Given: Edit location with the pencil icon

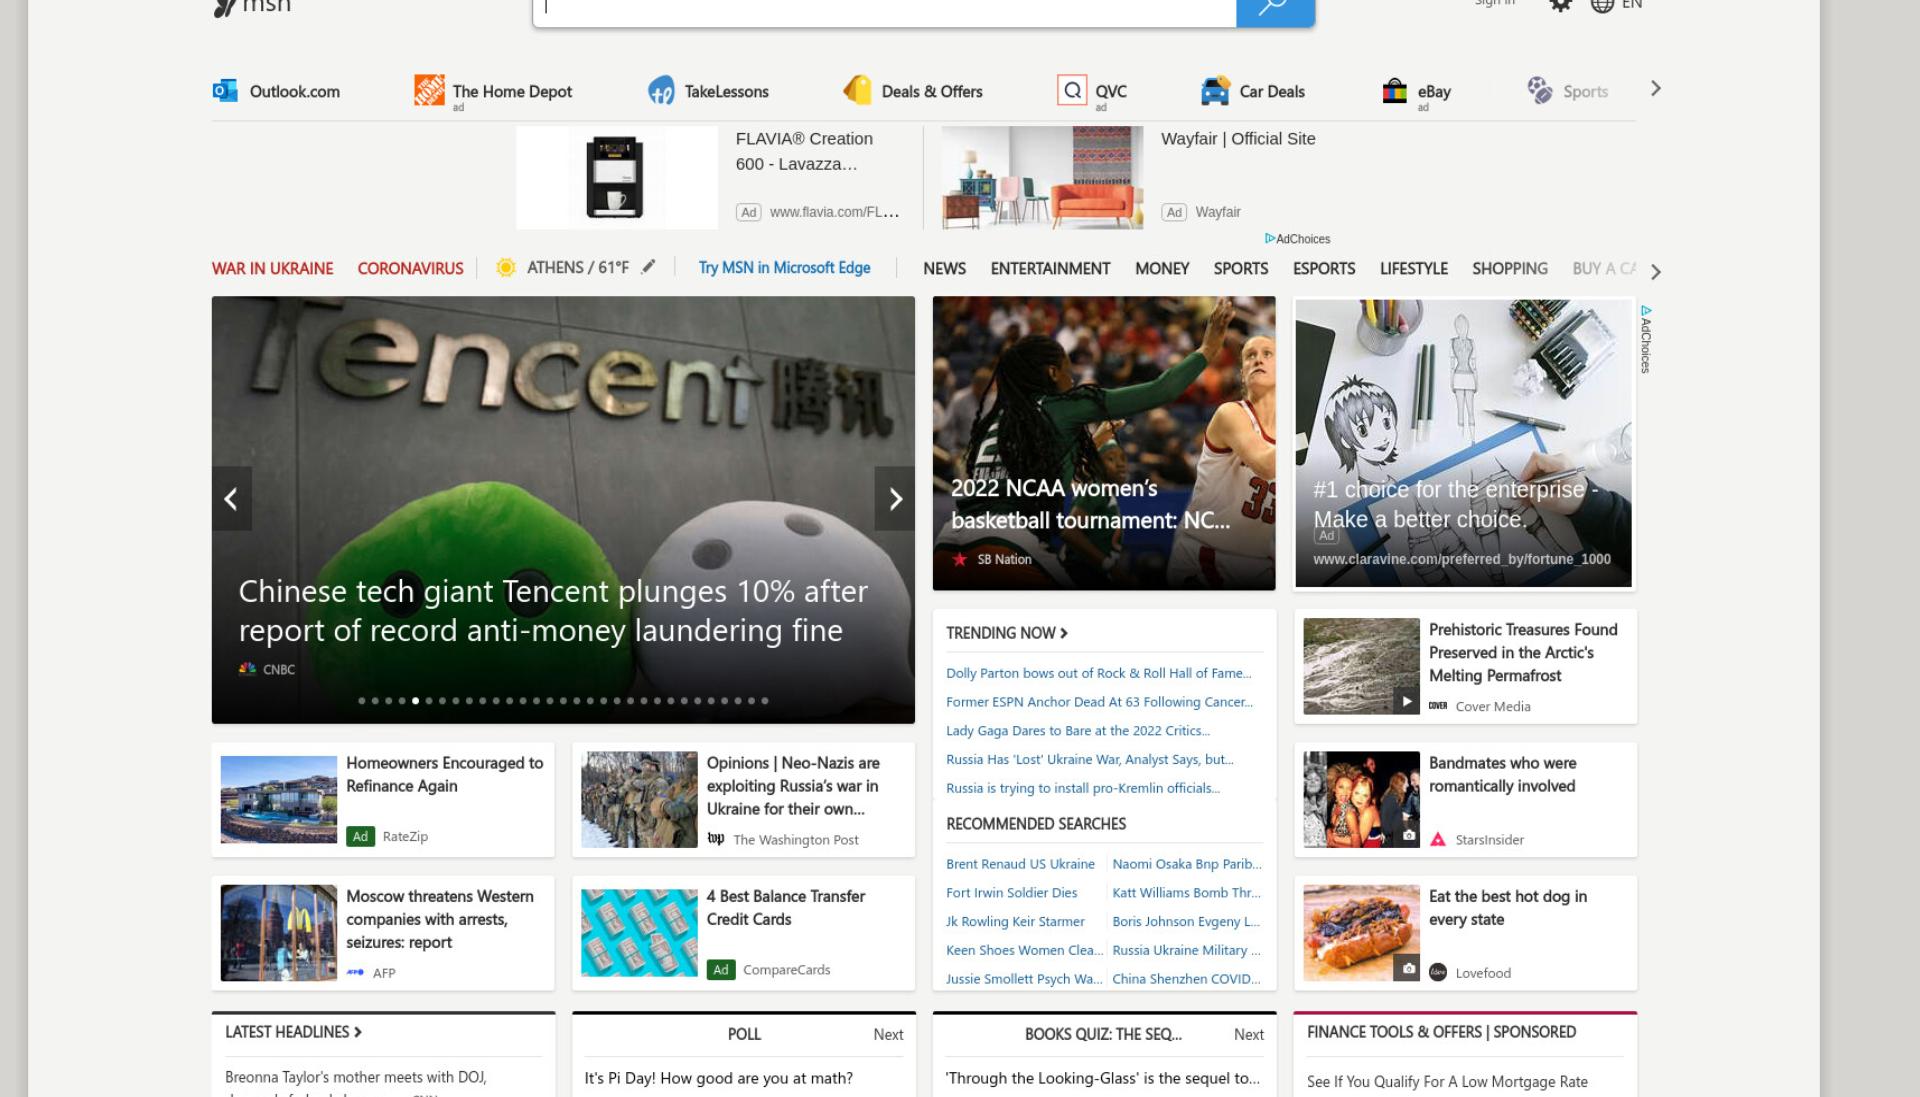Looking at the screenshot, I should tap(648, 266).
